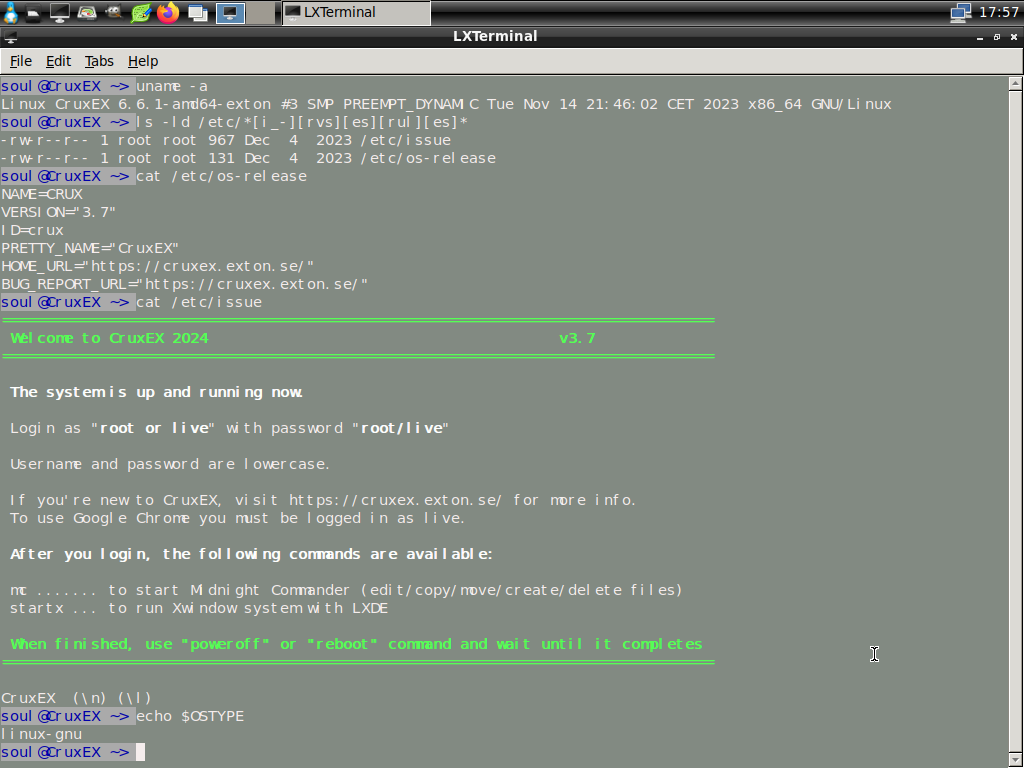Click the 'Welcome to CruxEX 2024' banner text

109,338
